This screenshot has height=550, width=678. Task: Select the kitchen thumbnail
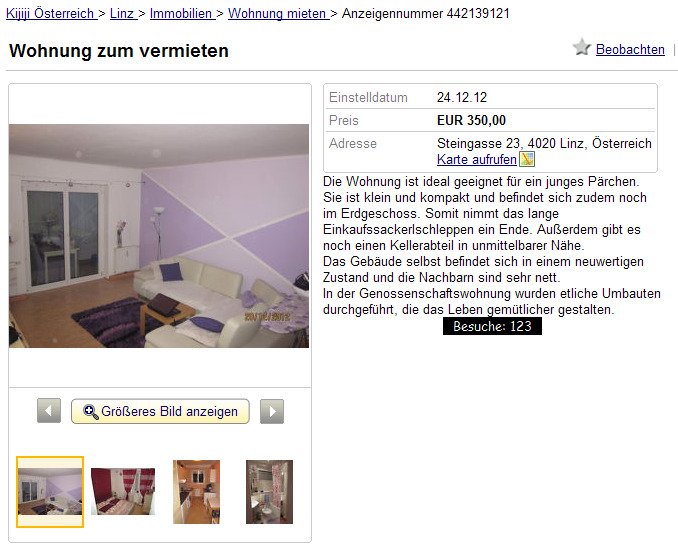click(196, 492)
